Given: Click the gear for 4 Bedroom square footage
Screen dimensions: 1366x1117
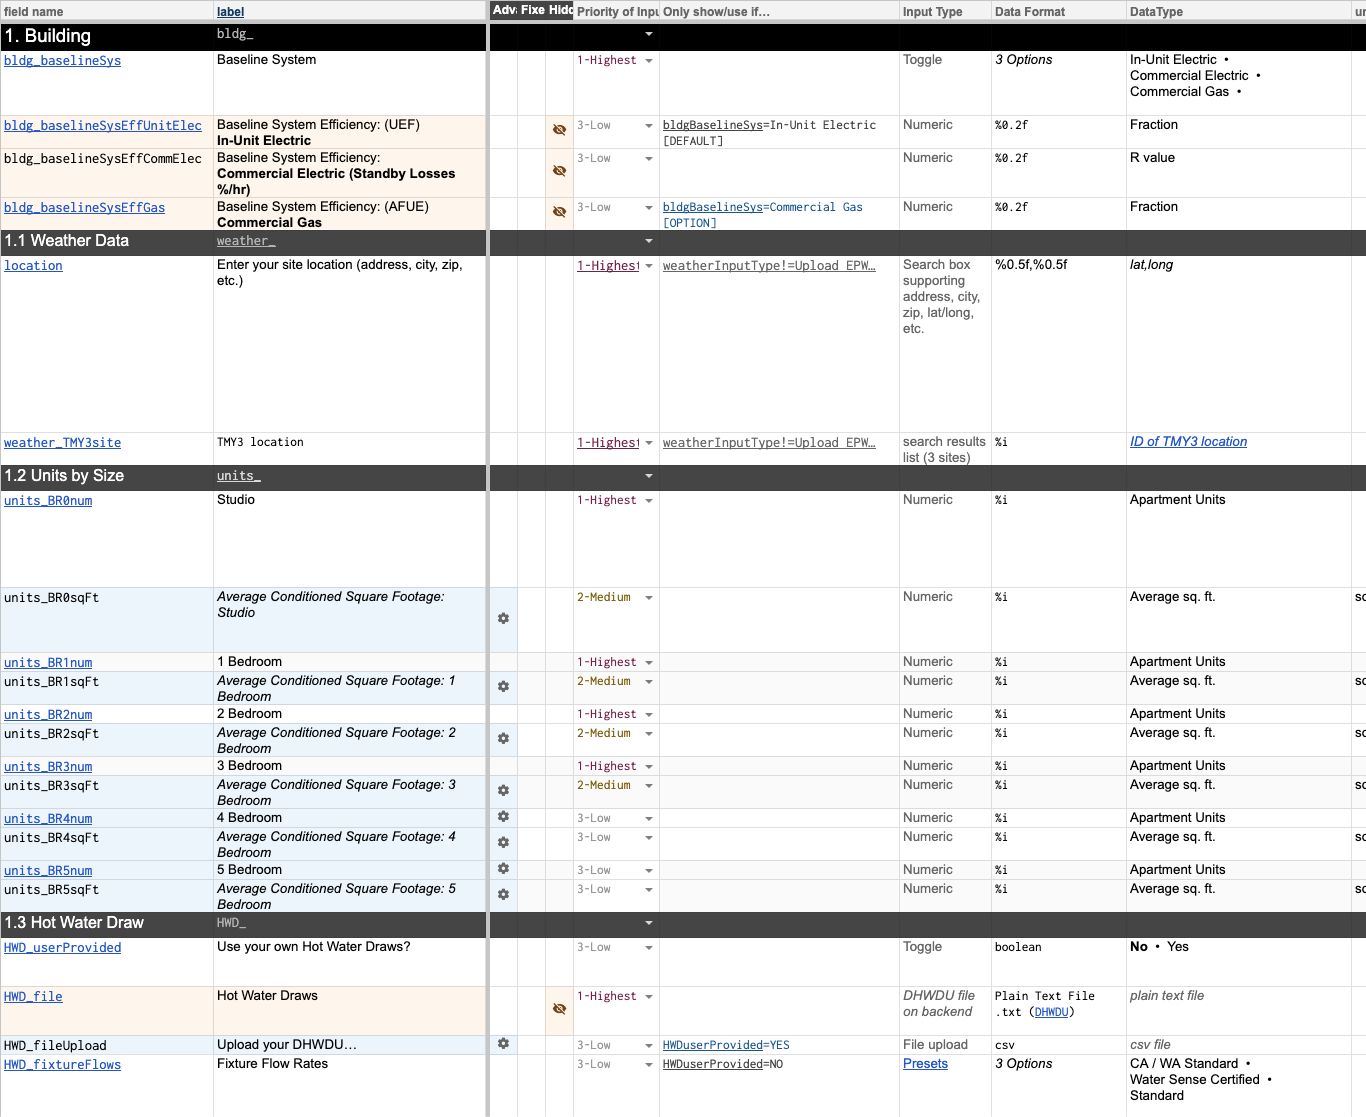Looking at the screenshot, I should 503,842.
